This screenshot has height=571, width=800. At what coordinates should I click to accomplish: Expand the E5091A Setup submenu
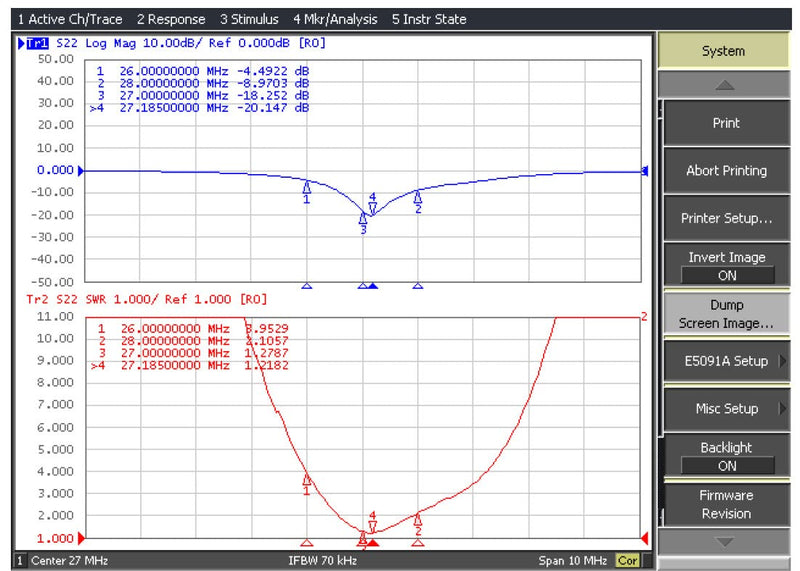click(x=726, y=361)
